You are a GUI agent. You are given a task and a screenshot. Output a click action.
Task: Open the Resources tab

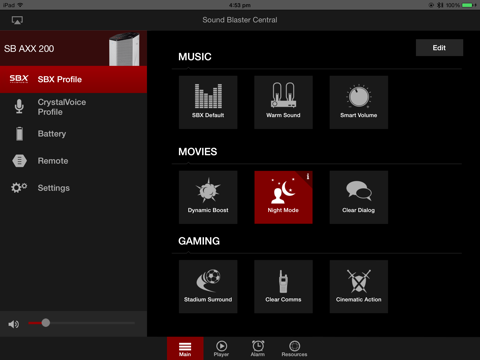294,348
